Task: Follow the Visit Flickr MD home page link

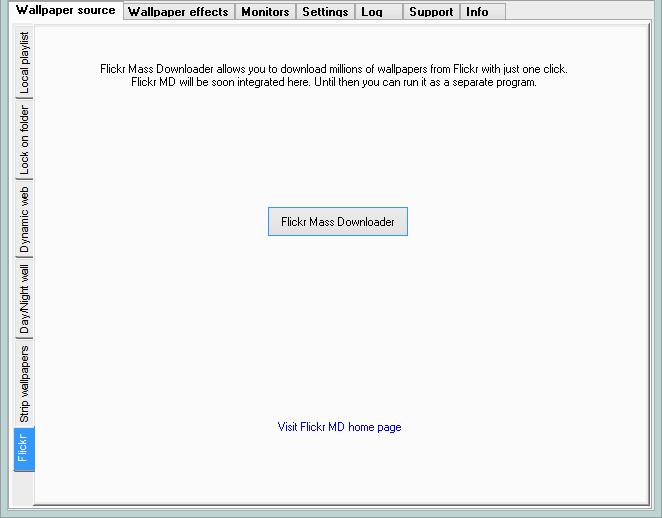Action: point(339,427)
